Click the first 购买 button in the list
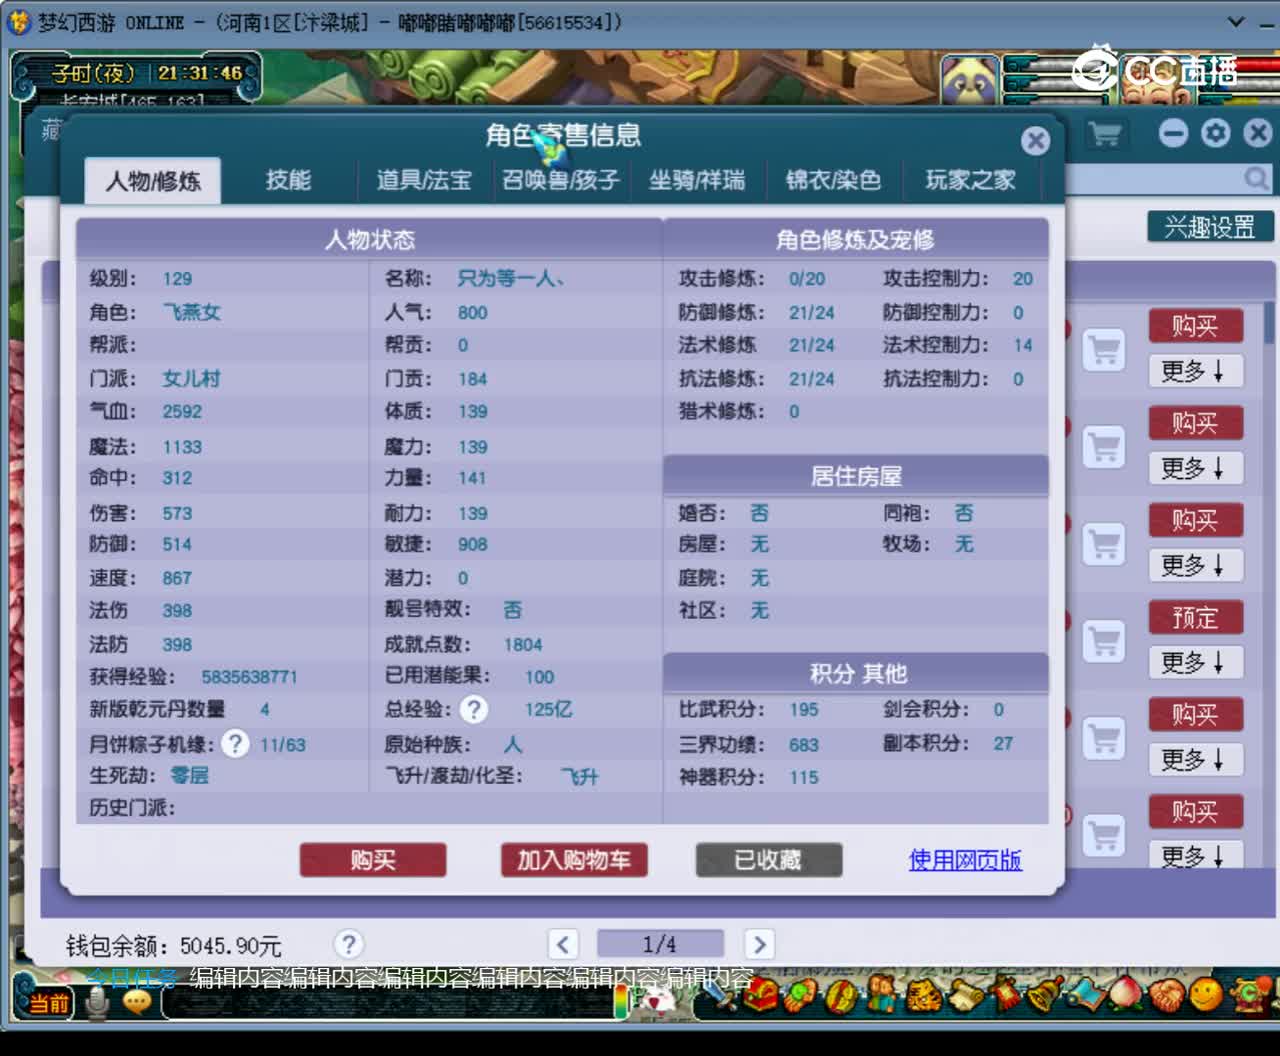The width and height of the screenshot is (1280, 1056). point(1195,326)
